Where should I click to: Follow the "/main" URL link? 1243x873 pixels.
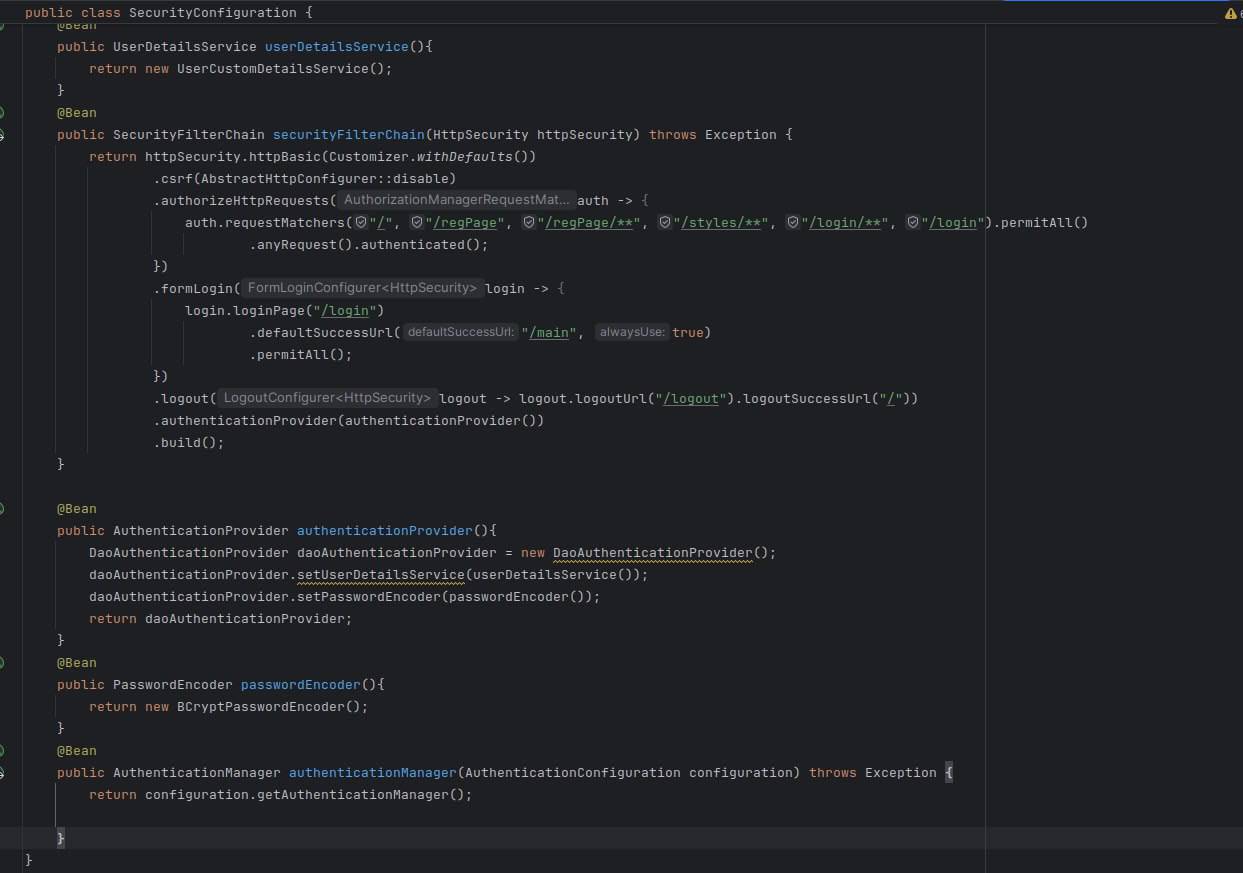click(549, 332)
